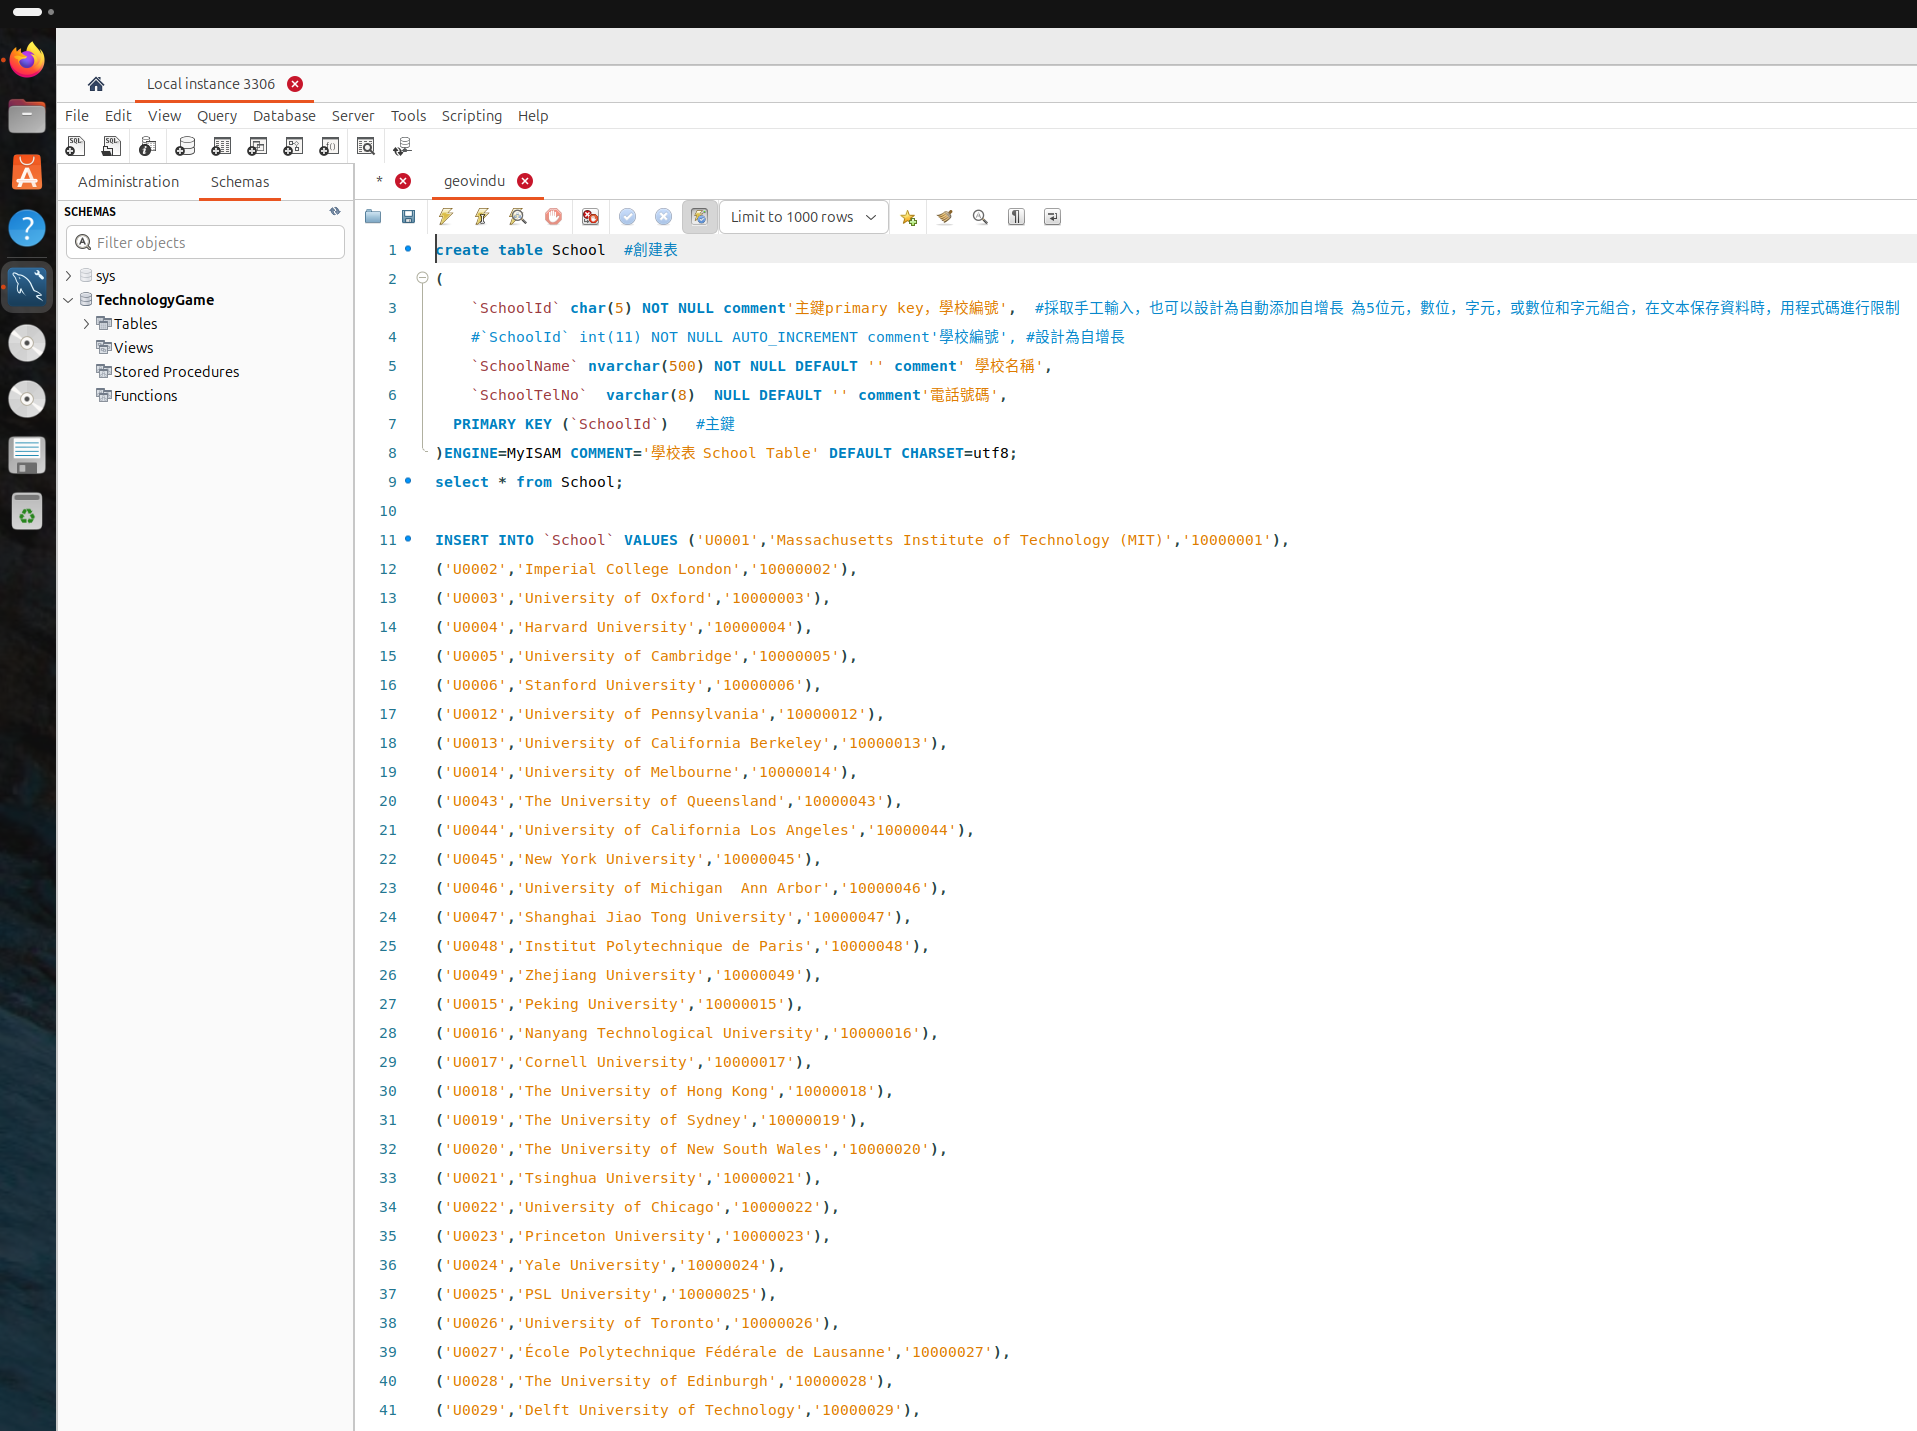Viewport: 1917px width, 1431px height.
Task: Open the Trash from the dock
Action: click(27, 511)
